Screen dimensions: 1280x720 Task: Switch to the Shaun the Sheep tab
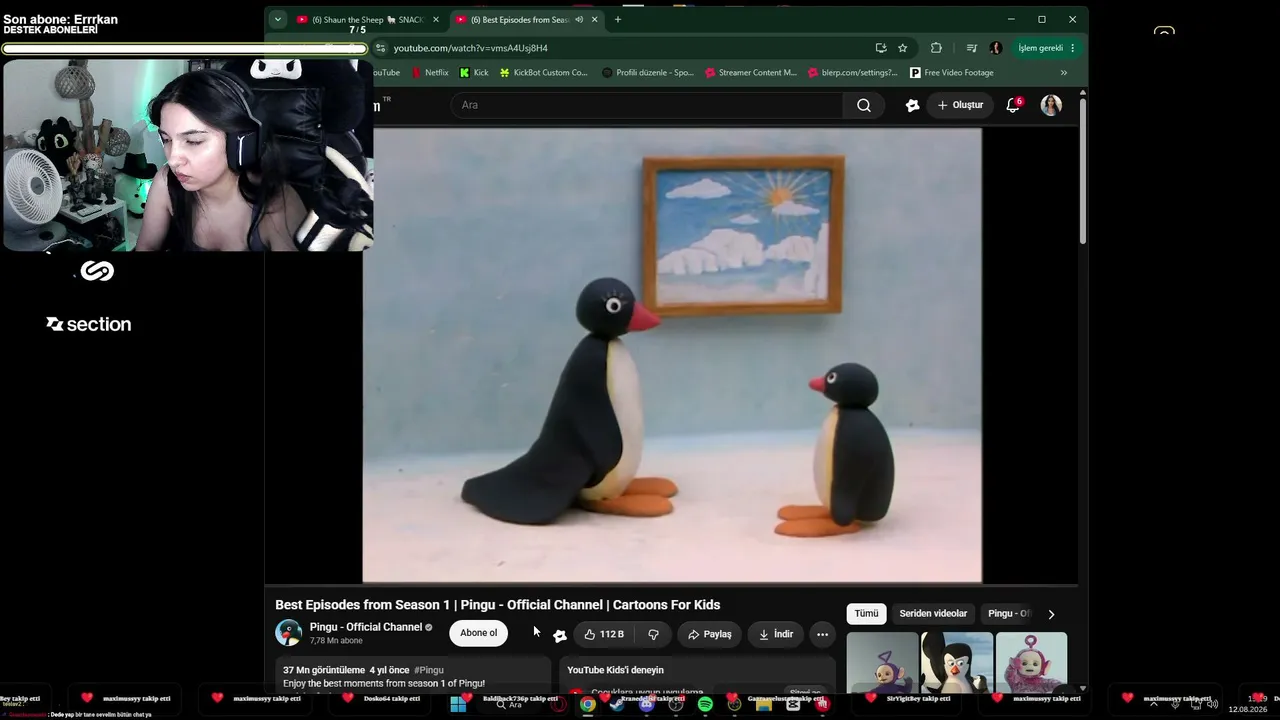367,19
